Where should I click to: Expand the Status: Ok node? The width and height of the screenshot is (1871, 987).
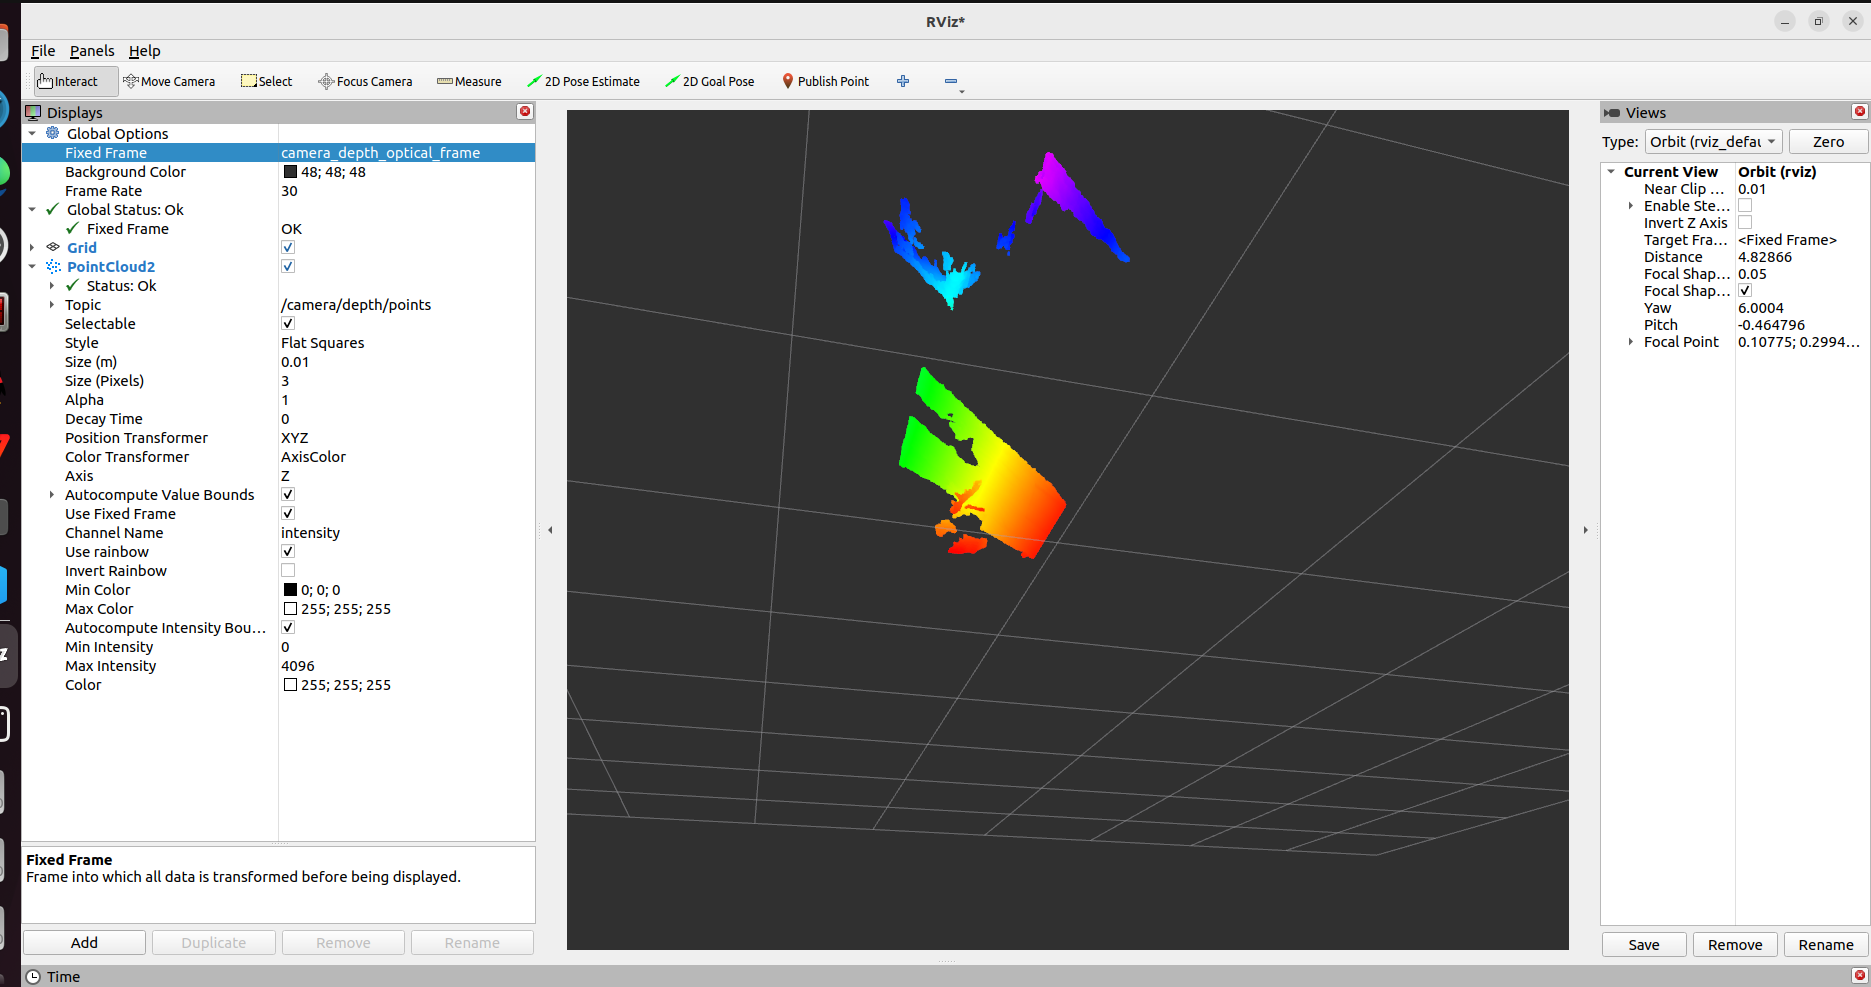coord(52,285)
